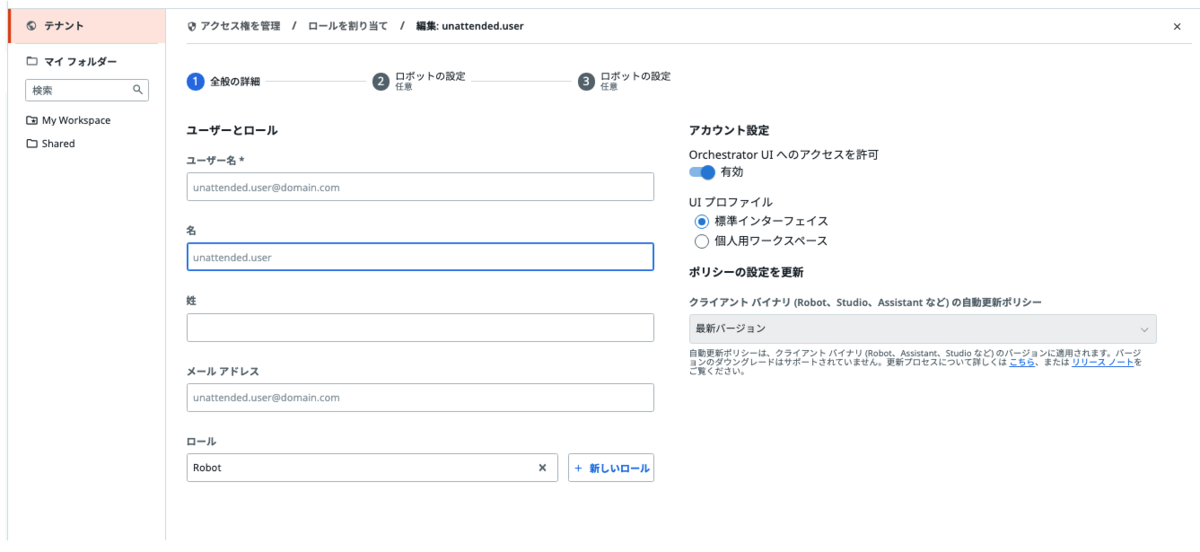Image resolution: width=1200 pixels, height=552 pixels.
Task: Select 個人用ワークスペース radio button
Action: [x=701, y=241]
